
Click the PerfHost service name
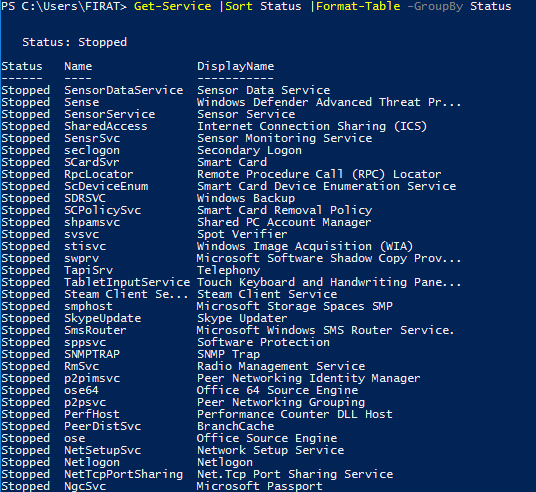point(92,414)
